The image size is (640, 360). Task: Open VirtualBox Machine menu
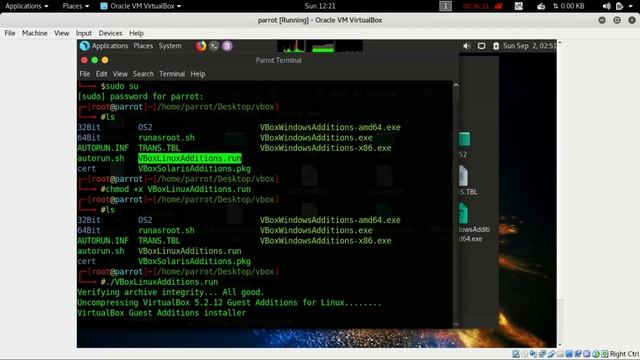coord(35,33)
